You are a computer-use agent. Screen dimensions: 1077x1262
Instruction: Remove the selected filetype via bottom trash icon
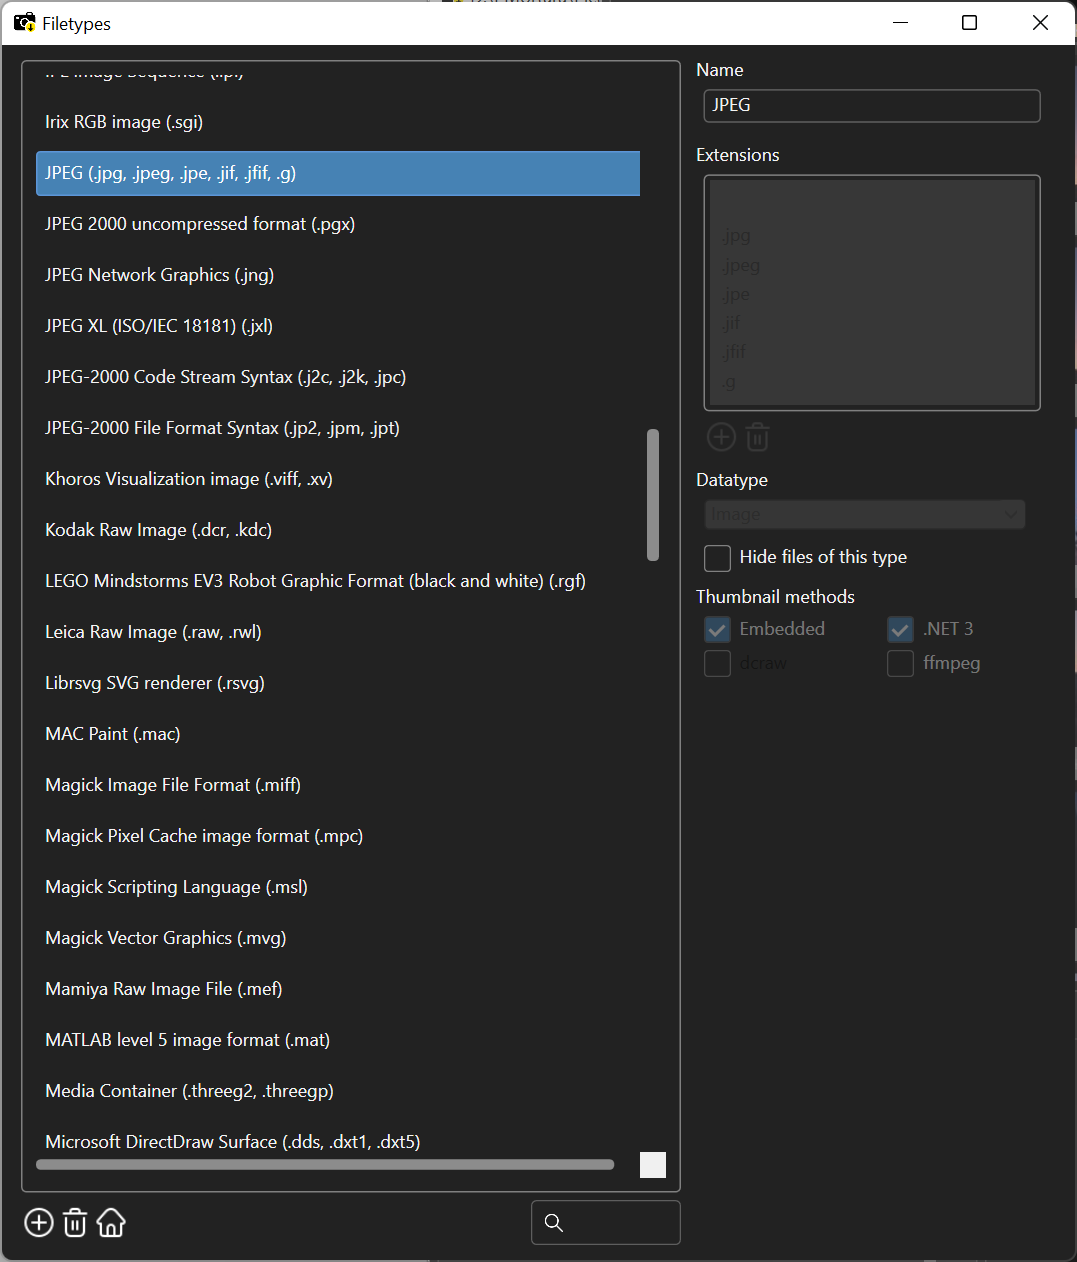tap(74, 1222)
